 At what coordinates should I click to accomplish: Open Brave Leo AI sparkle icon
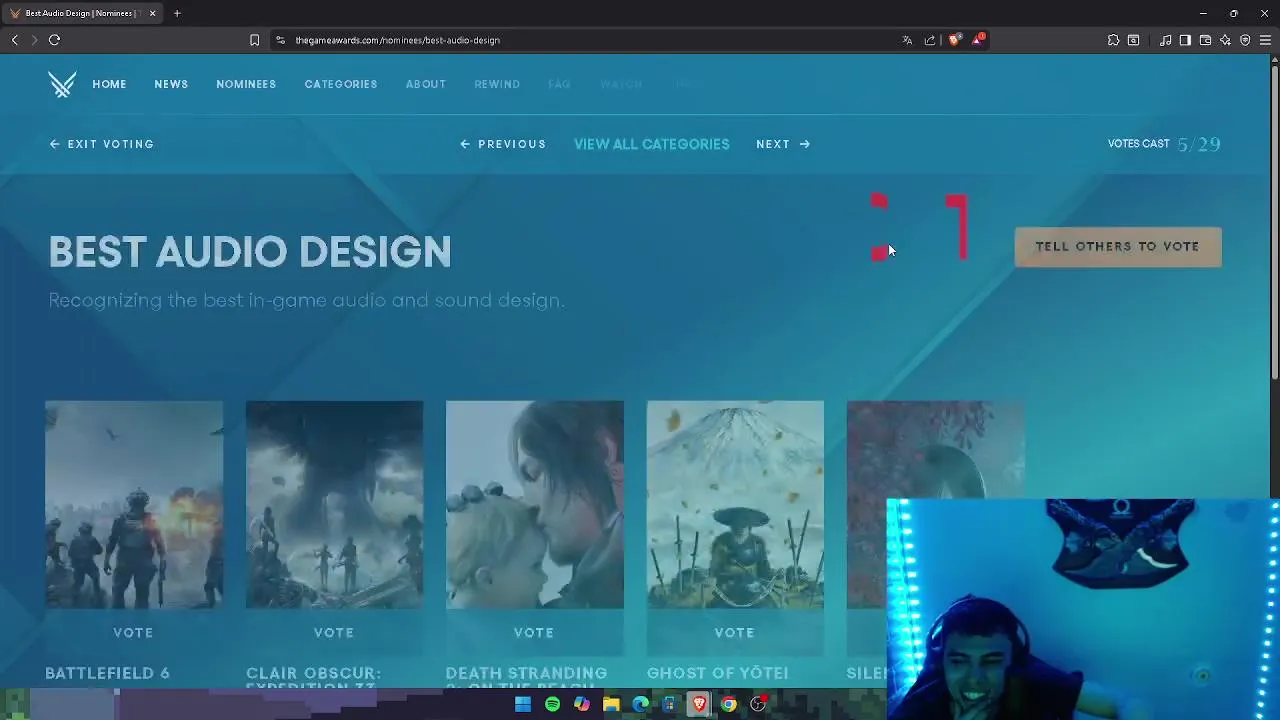[x=1225, y=40]
